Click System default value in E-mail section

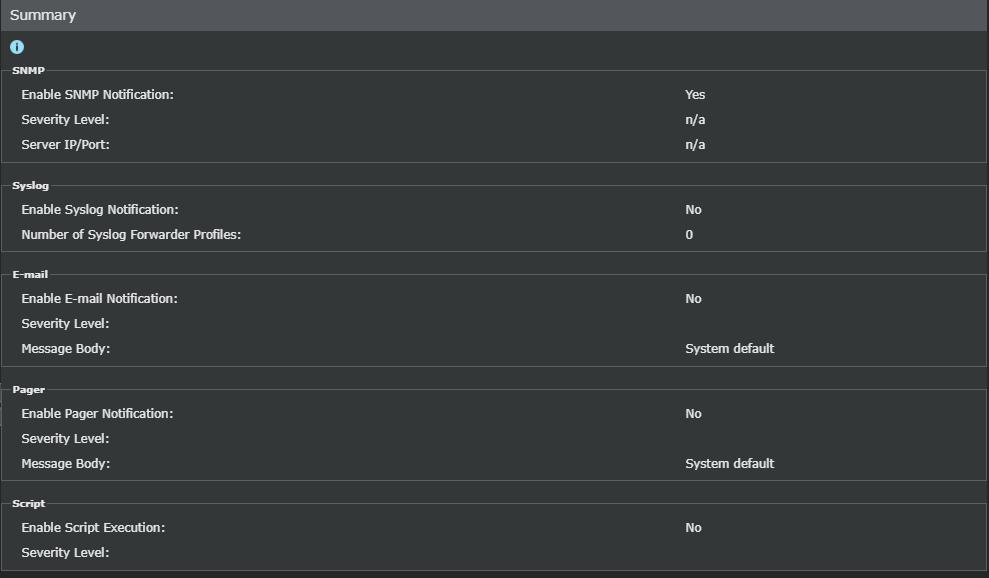coord(730,348)
